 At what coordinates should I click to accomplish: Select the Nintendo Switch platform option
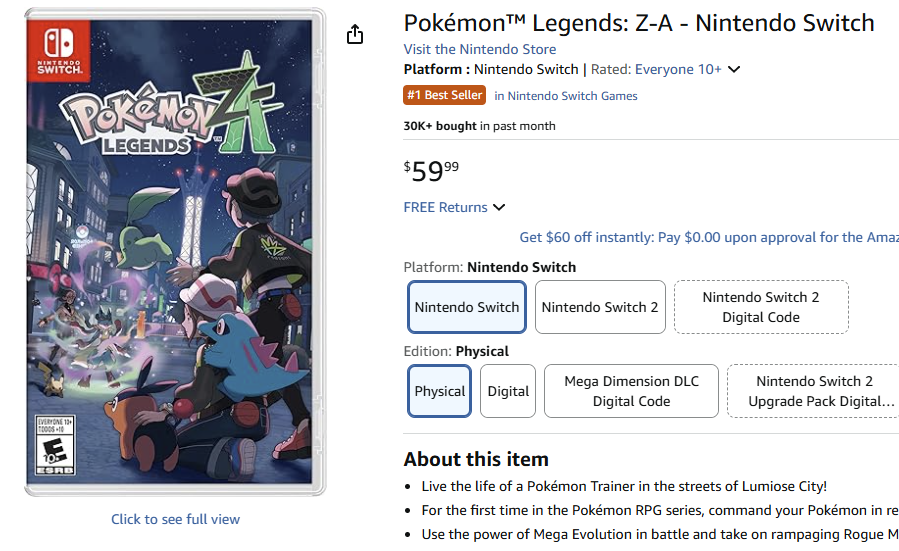tap(467, 307)
